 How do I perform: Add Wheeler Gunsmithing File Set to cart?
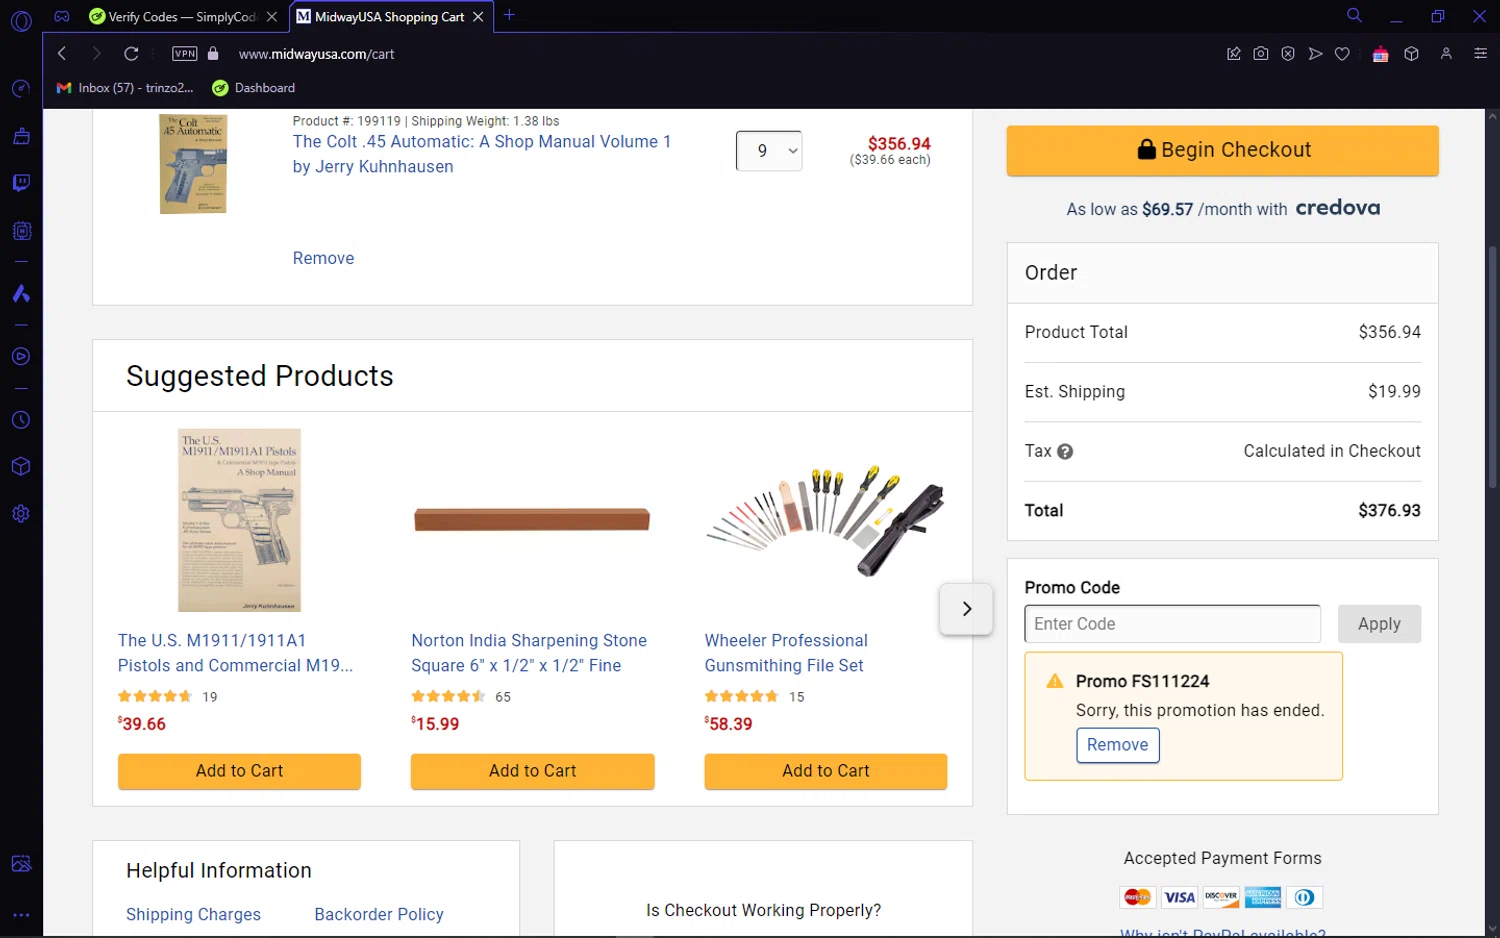point(825,771)
